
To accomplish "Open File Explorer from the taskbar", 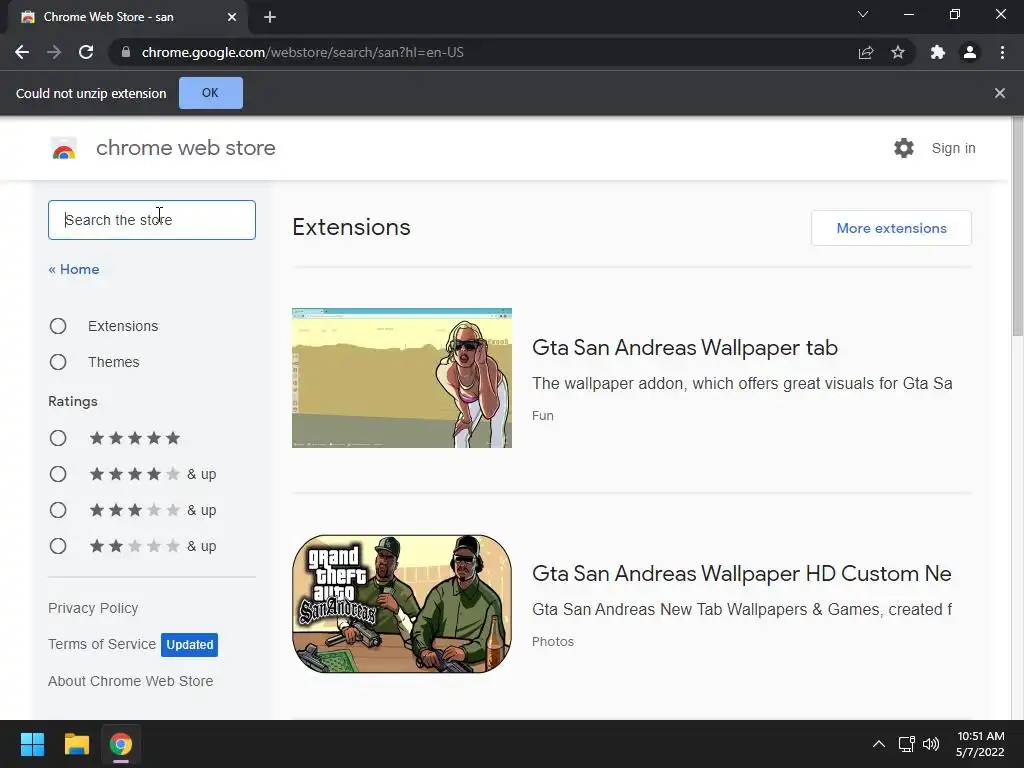I will [x=76, y=744].
